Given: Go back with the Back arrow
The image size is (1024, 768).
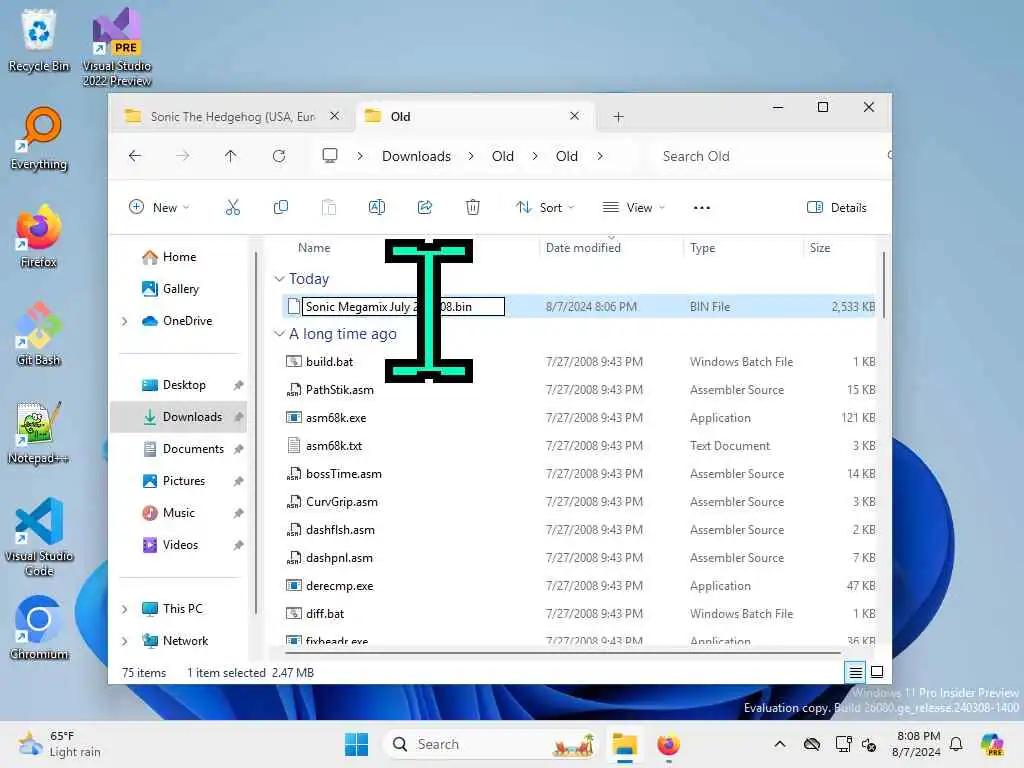Looking at the screenshot, I should click(135, 156).
